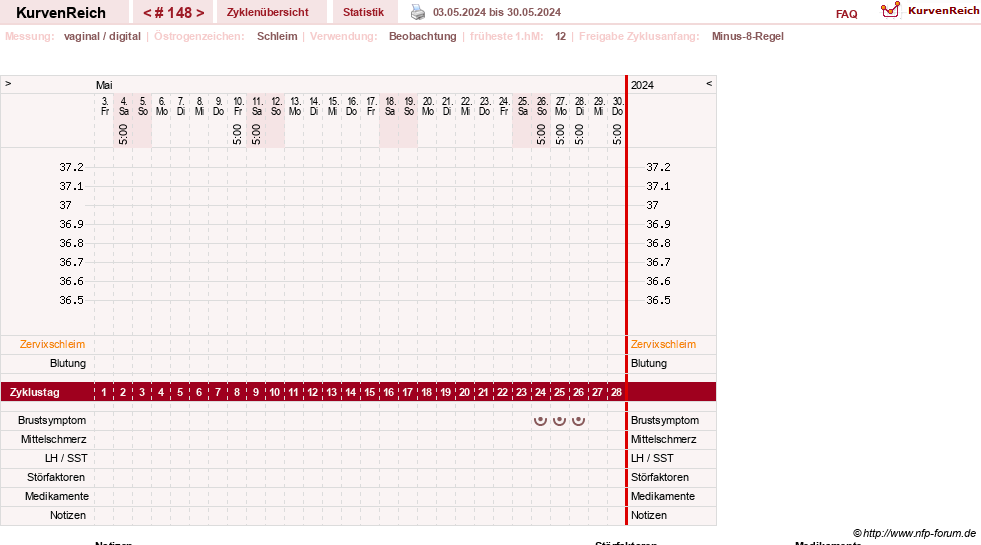
Task: Click the left Mittelschmerz row label
Action: (x=53, y=439)
